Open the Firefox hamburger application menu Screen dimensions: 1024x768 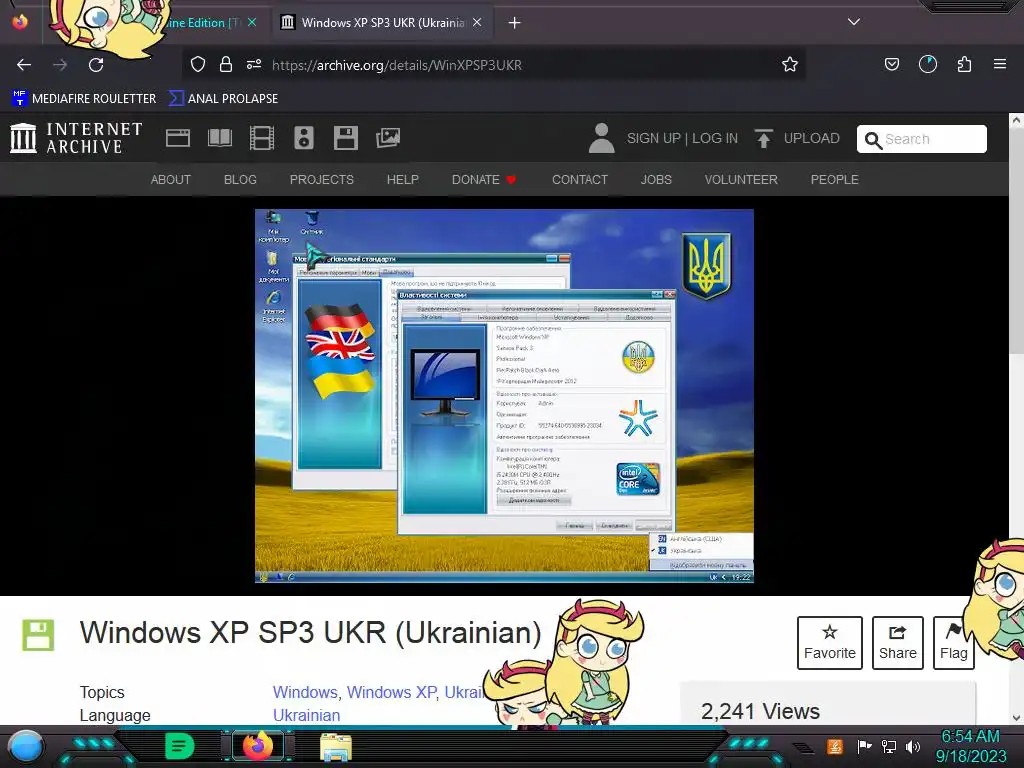click(x=999, y=64)
